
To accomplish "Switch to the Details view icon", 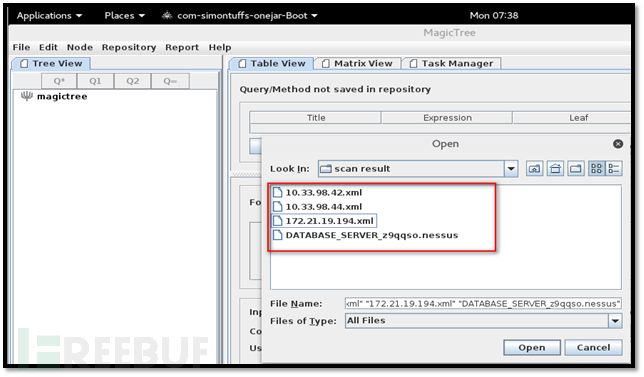I will click(614, 168).
